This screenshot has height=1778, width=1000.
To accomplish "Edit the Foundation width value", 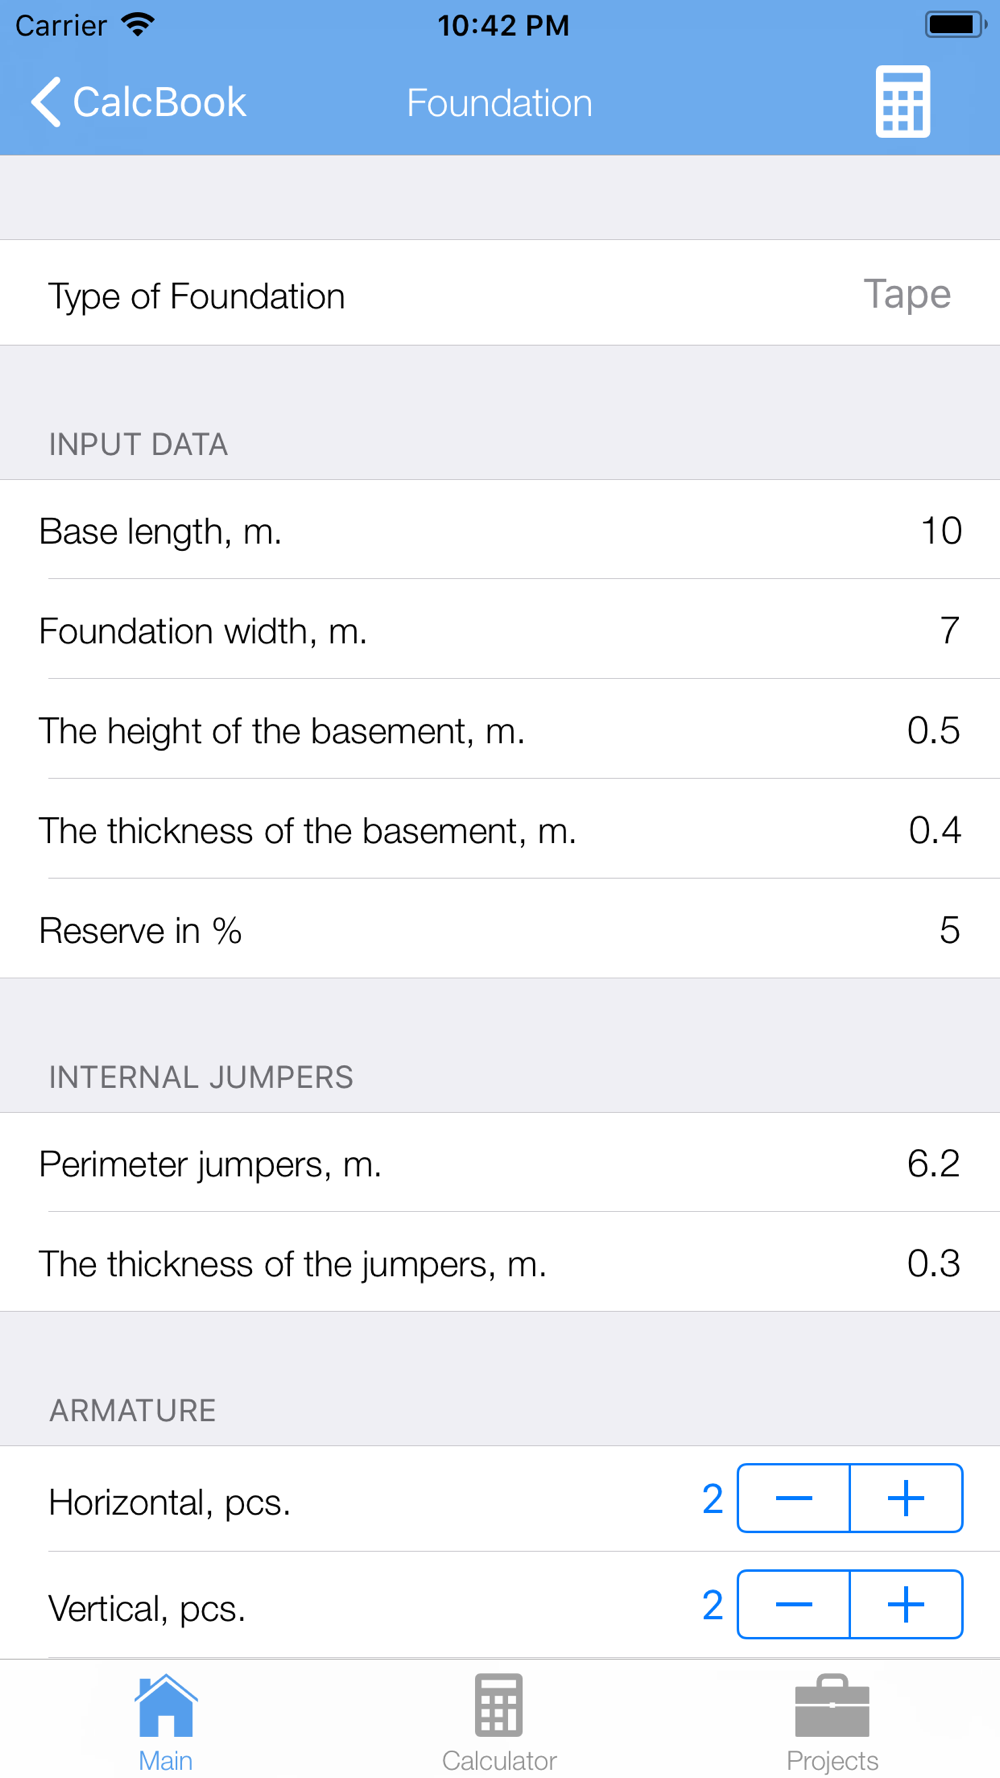I will pos(500,630).
